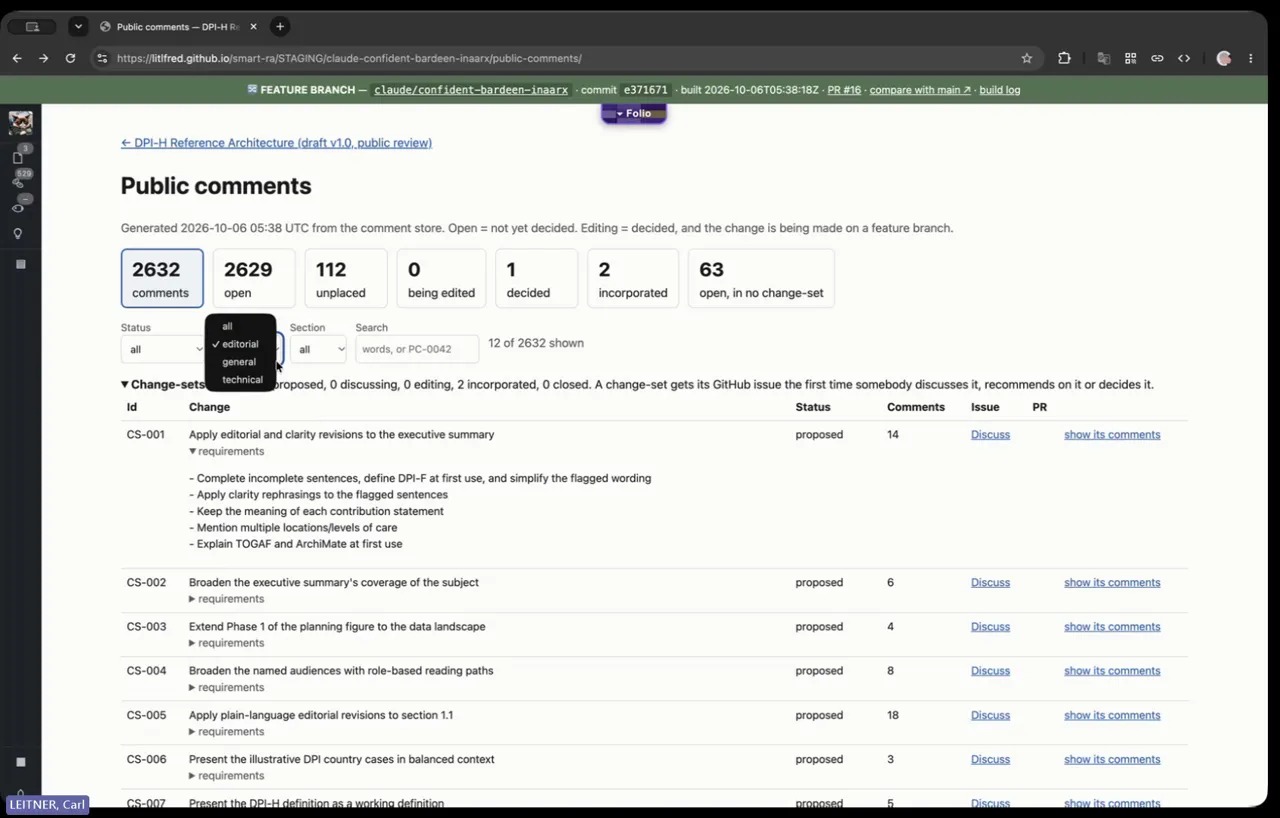This screenshot has width=1280, height=818.
Task: Open the eye icon in the sidebar
Action: pyautogui.click(x=18, y=208)
